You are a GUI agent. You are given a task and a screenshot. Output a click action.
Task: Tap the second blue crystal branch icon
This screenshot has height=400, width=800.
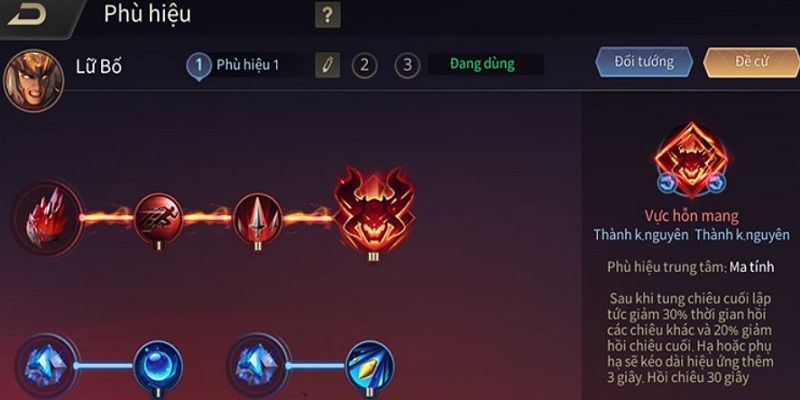259,365
